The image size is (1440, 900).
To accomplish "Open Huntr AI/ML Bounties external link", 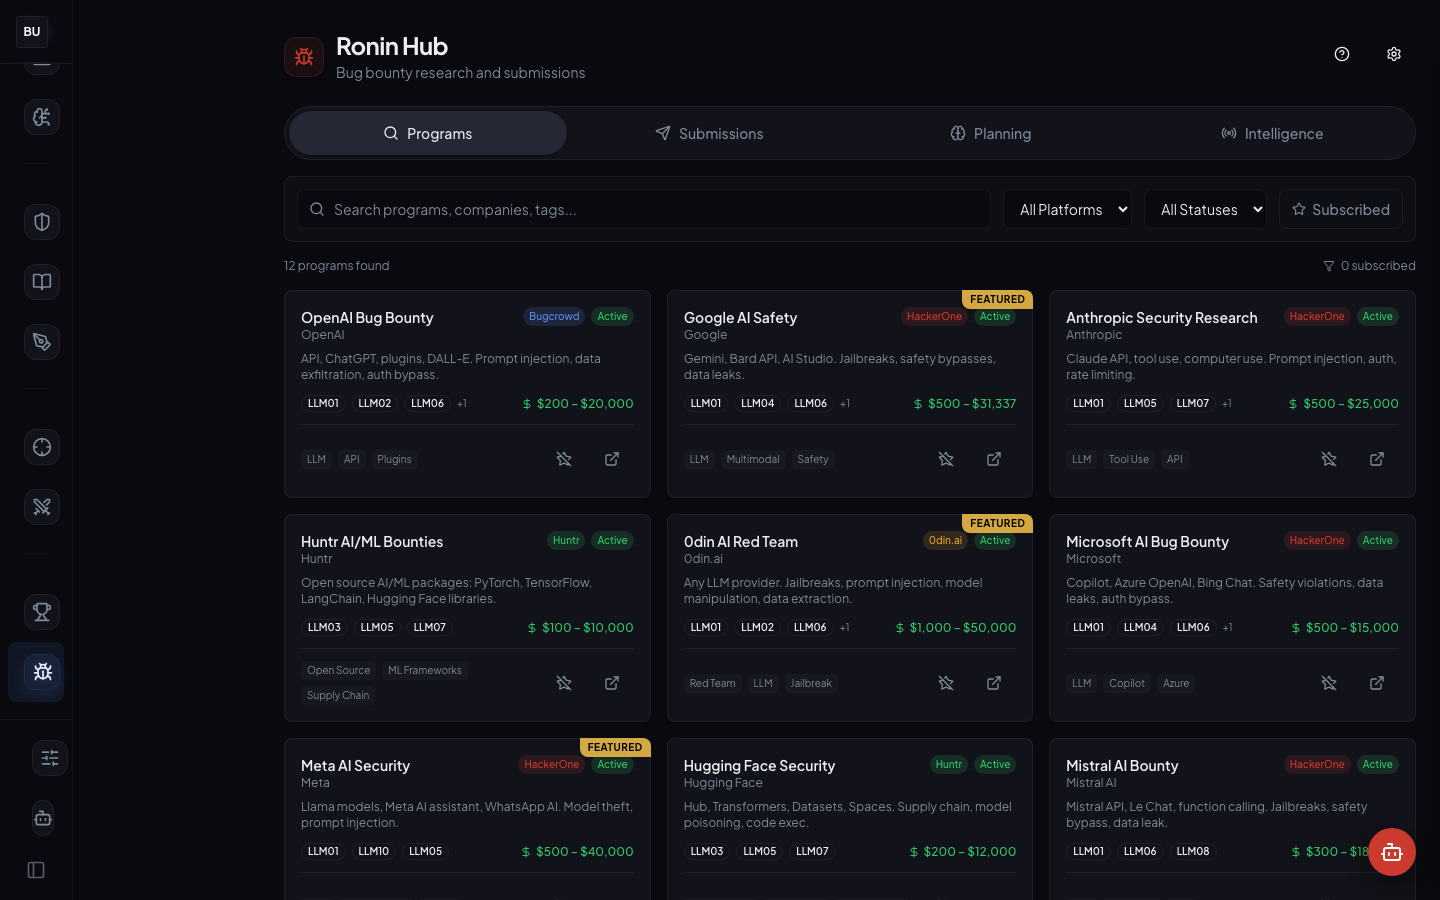I will [612, 683].
